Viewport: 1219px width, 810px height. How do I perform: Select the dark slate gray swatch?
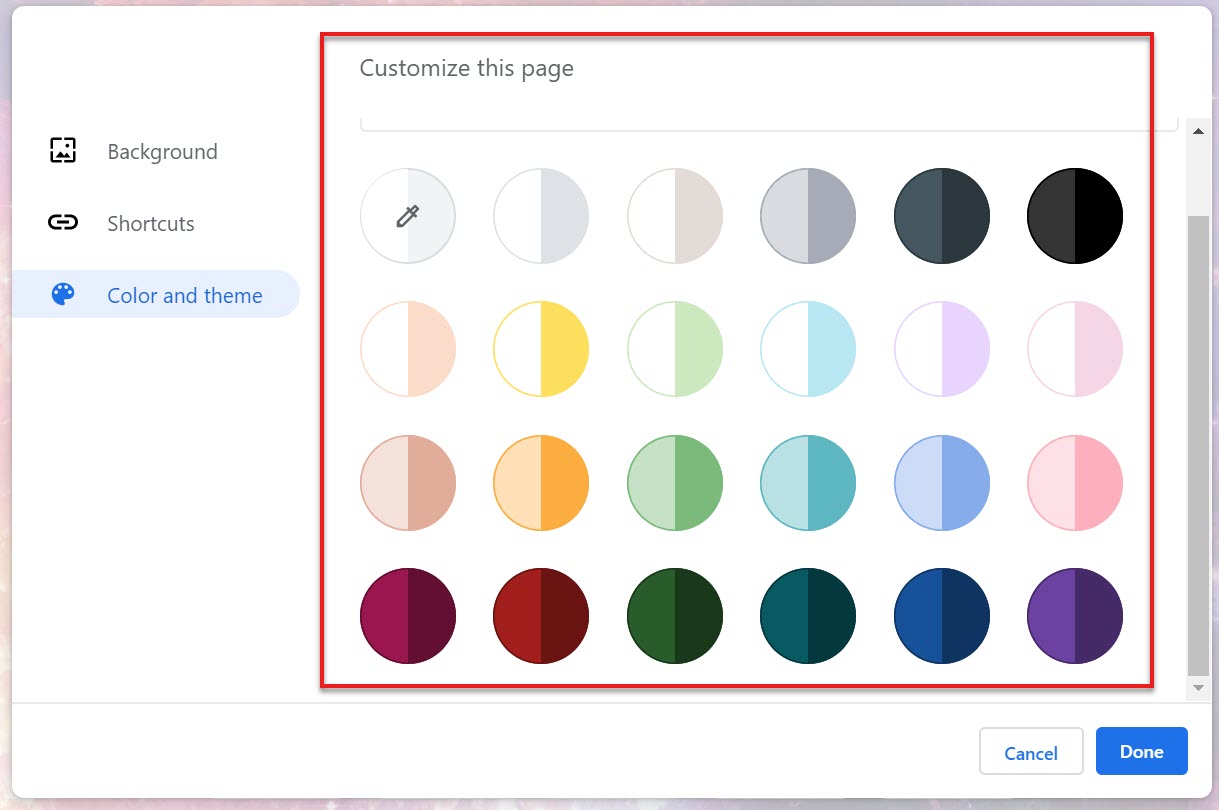tap(942, 216)
